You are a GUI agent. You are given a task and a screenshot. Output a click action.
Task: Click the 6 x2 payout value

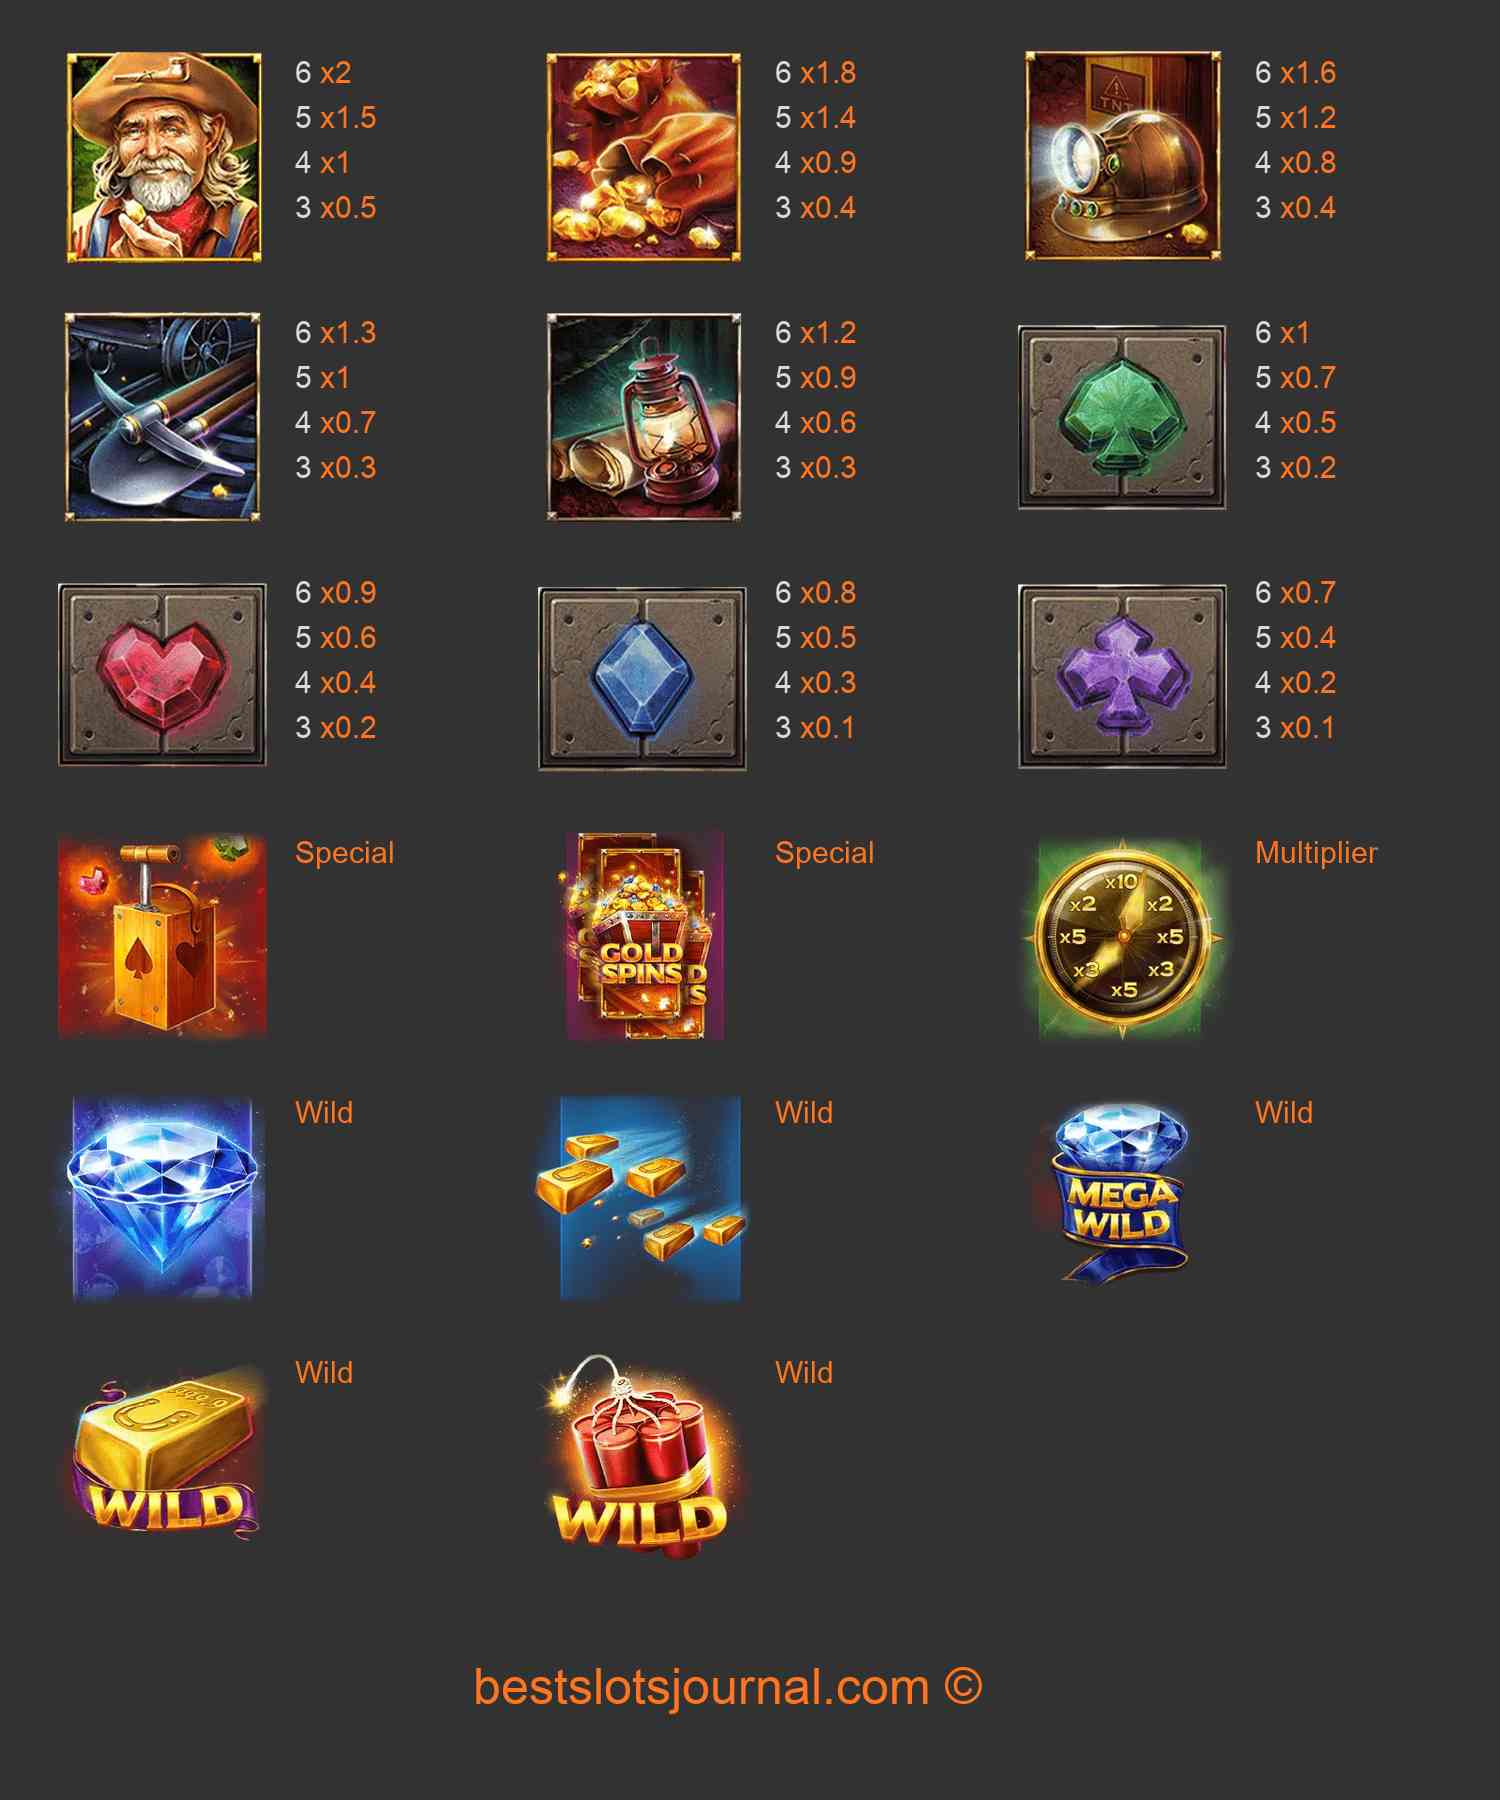click(x=323, y=73)
